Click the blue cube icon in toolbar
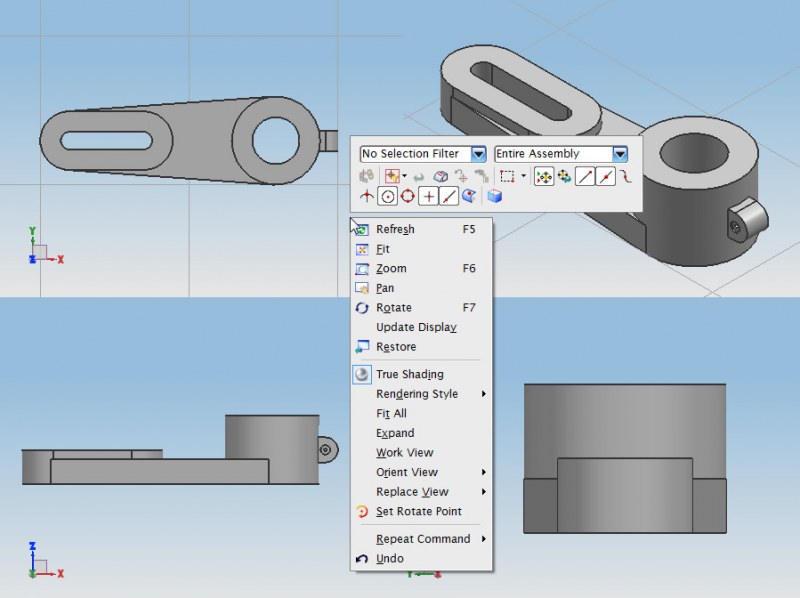 click(494, 196)
